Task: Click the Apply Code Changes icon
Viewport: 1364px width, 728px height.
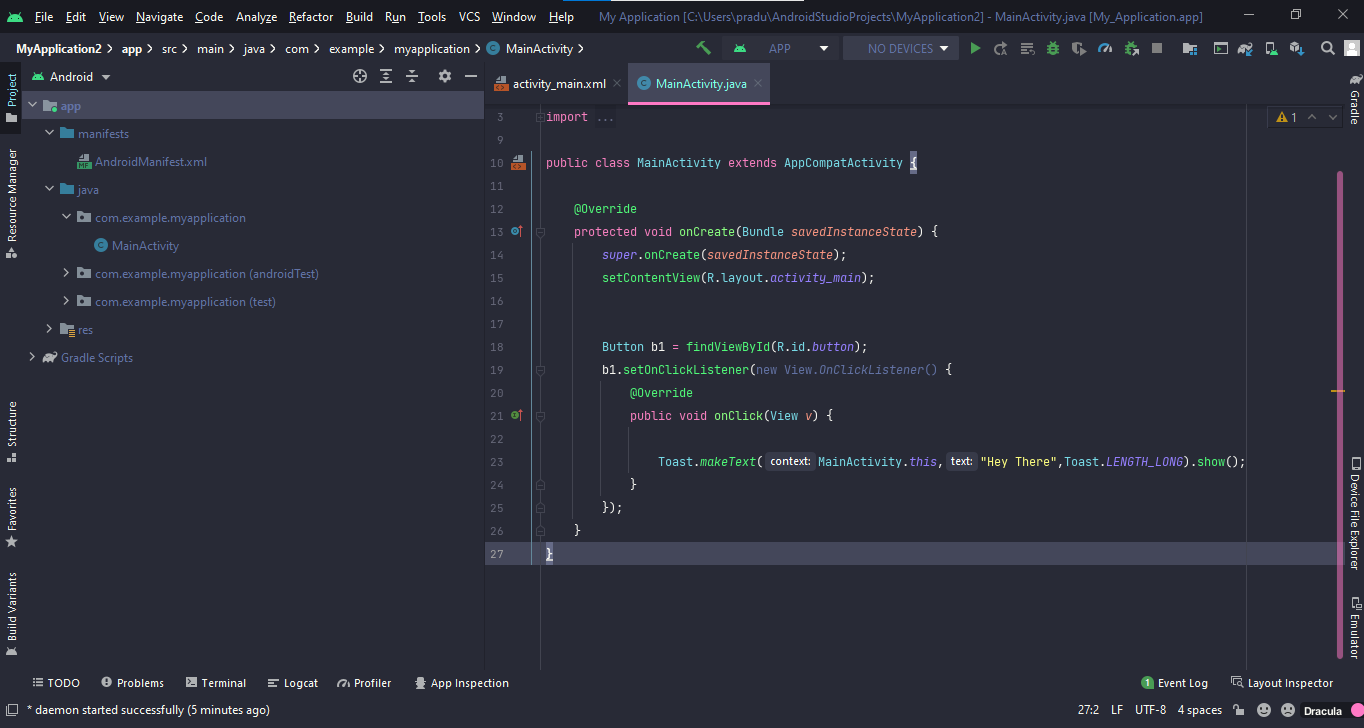Action: coord(1027,48)
